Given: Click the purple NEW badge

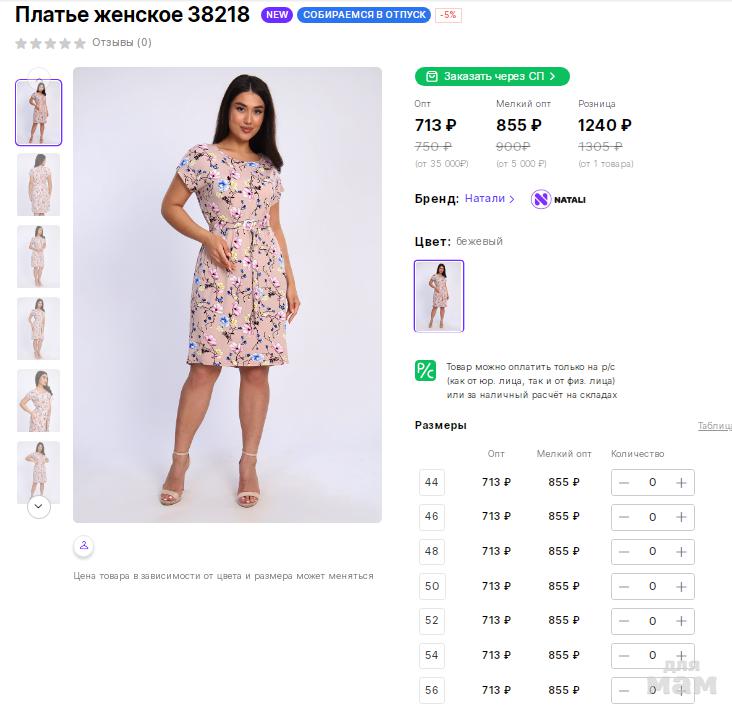Looking at the screenshot, I should (277, 15).
